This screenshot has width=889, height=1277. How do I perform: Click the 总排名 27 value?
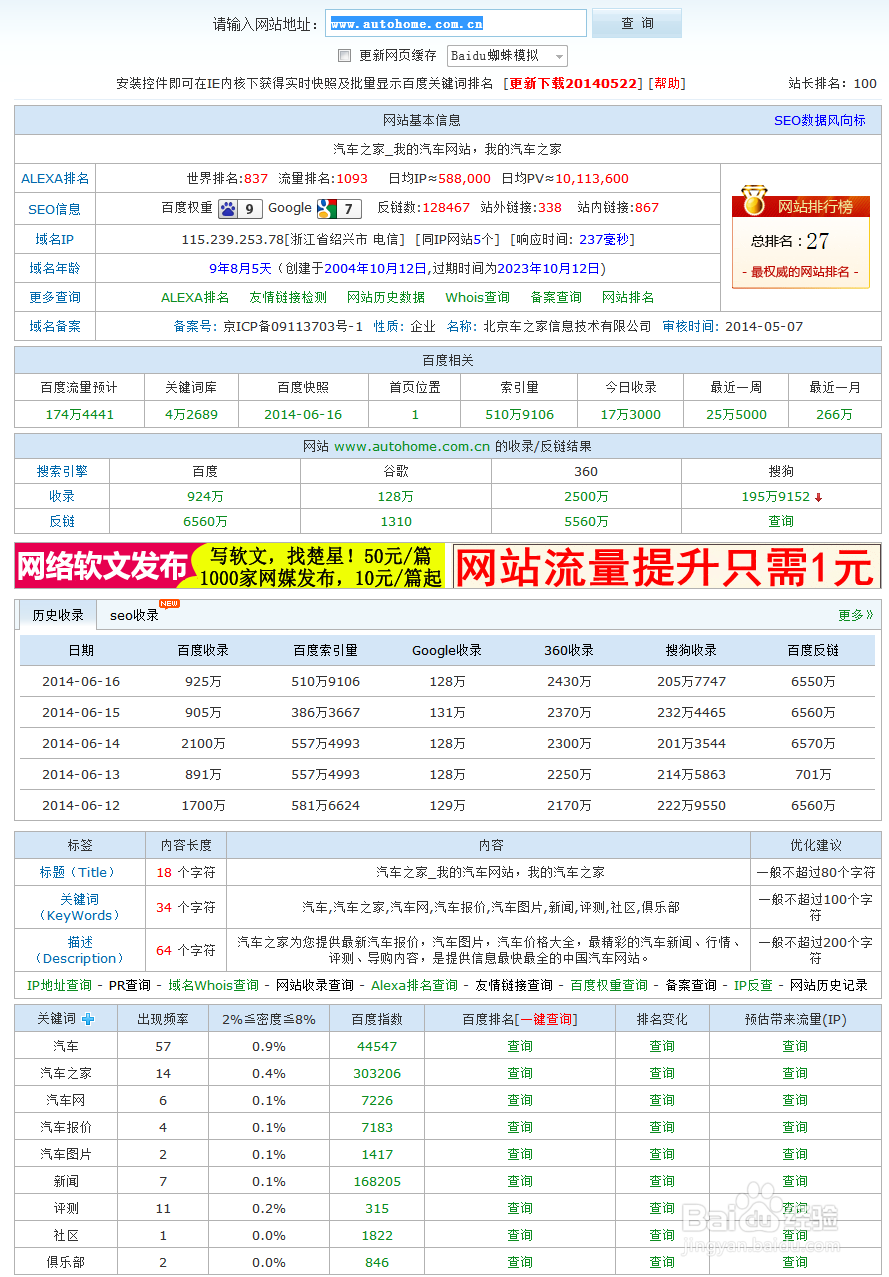[818, 241]
